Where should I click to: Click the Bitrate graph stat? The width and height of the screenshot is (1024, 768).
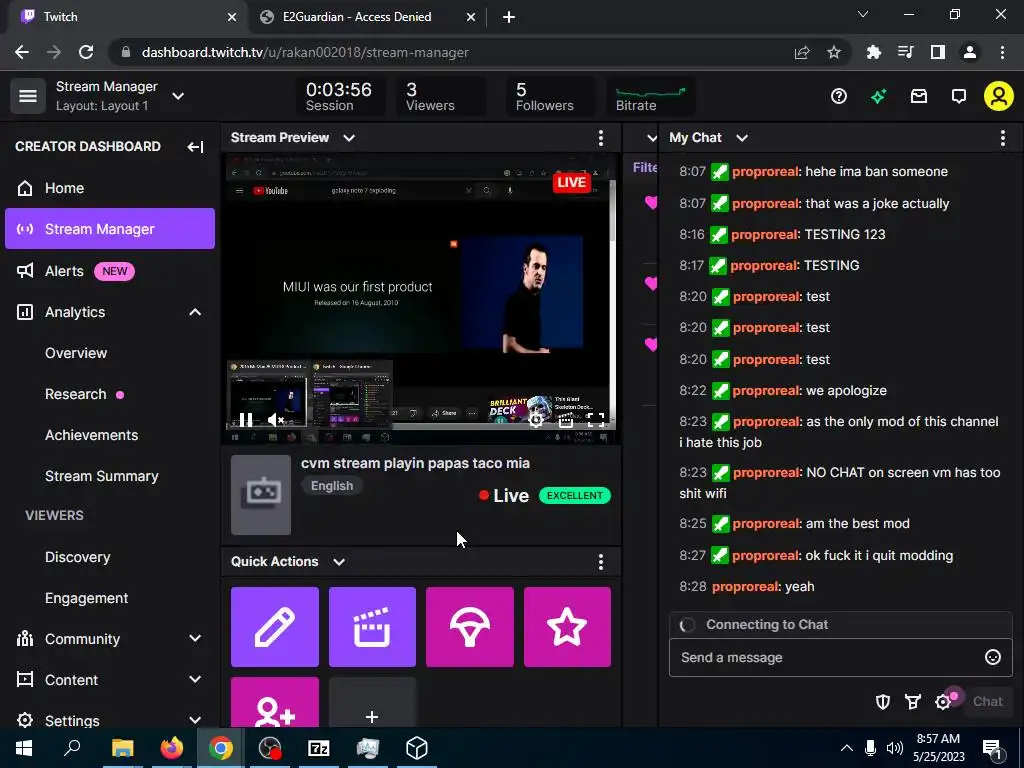coord(650,97)
